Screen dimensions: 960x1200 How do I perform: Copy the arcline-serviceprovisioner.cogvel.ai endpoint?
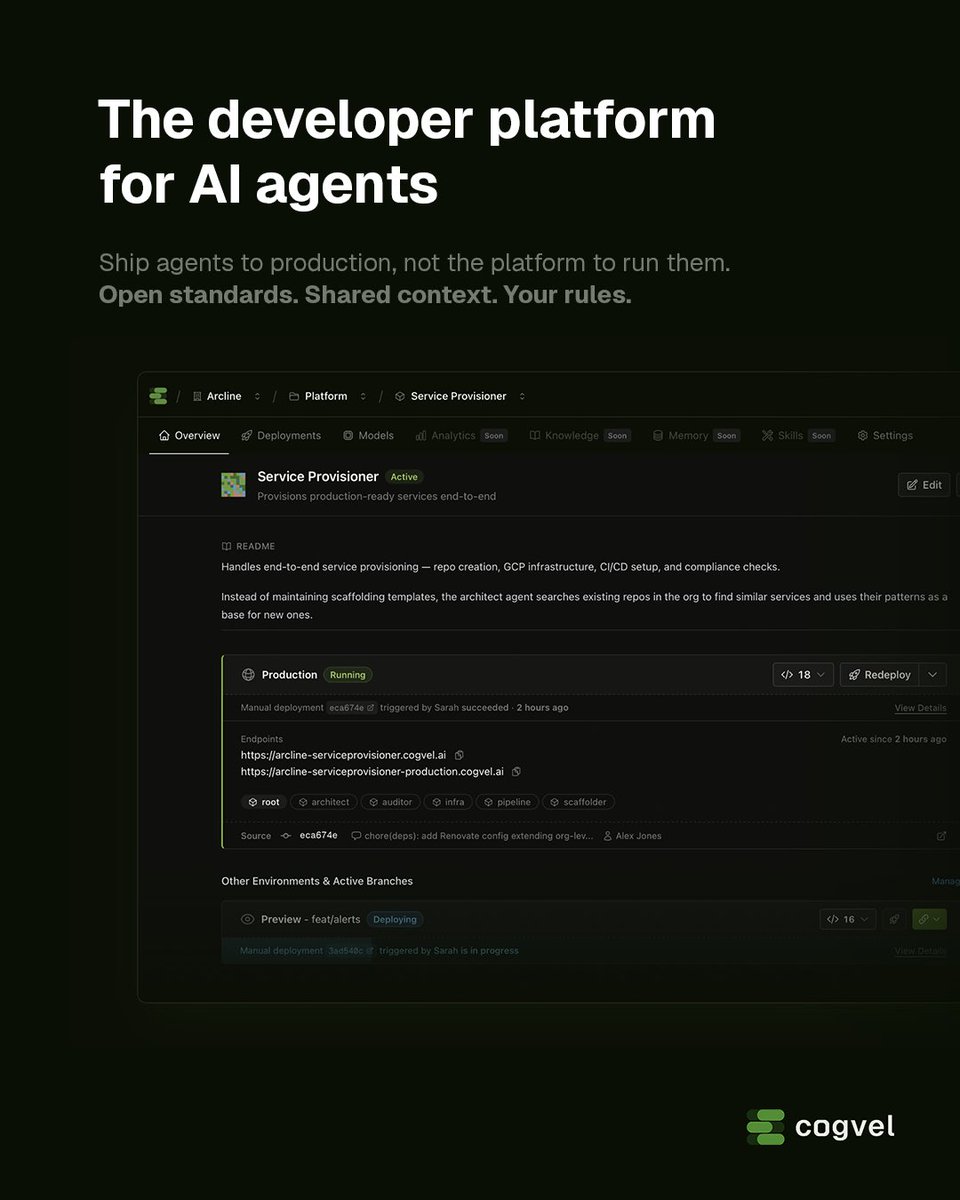click(459, 755)
